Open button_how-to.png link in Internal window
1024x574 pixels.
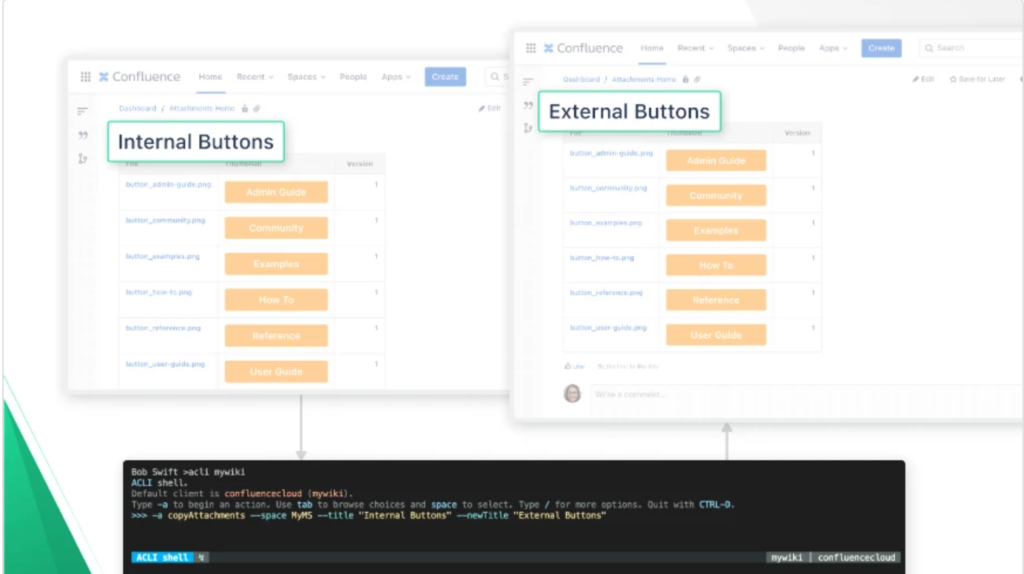coord(159,293)
